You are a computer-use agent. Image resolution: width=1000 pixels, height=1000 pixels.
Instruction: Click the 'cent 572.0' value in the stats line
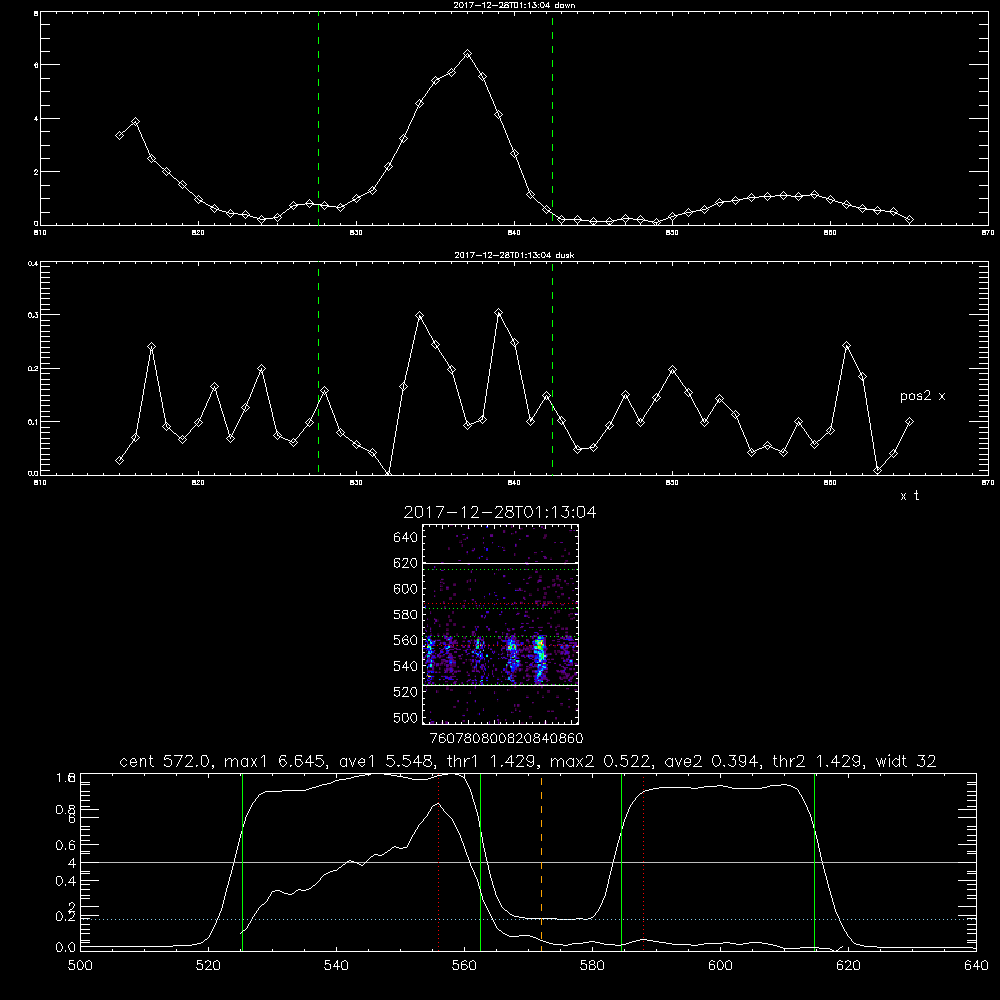point(166,761)
